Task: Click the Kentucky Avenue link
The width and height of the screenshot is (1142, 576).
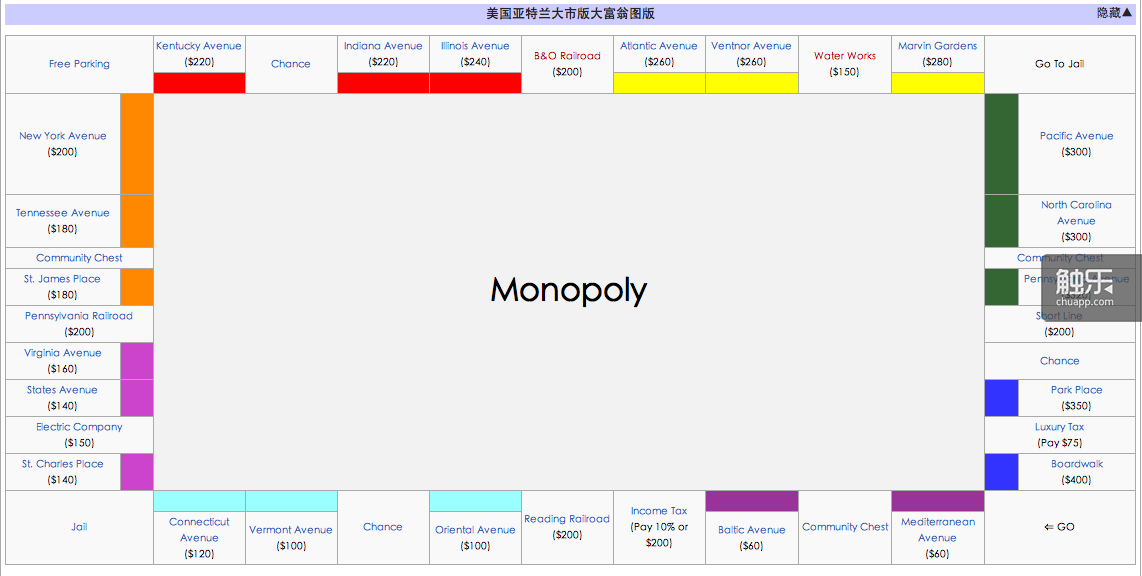Action: (x=199, y=46)
